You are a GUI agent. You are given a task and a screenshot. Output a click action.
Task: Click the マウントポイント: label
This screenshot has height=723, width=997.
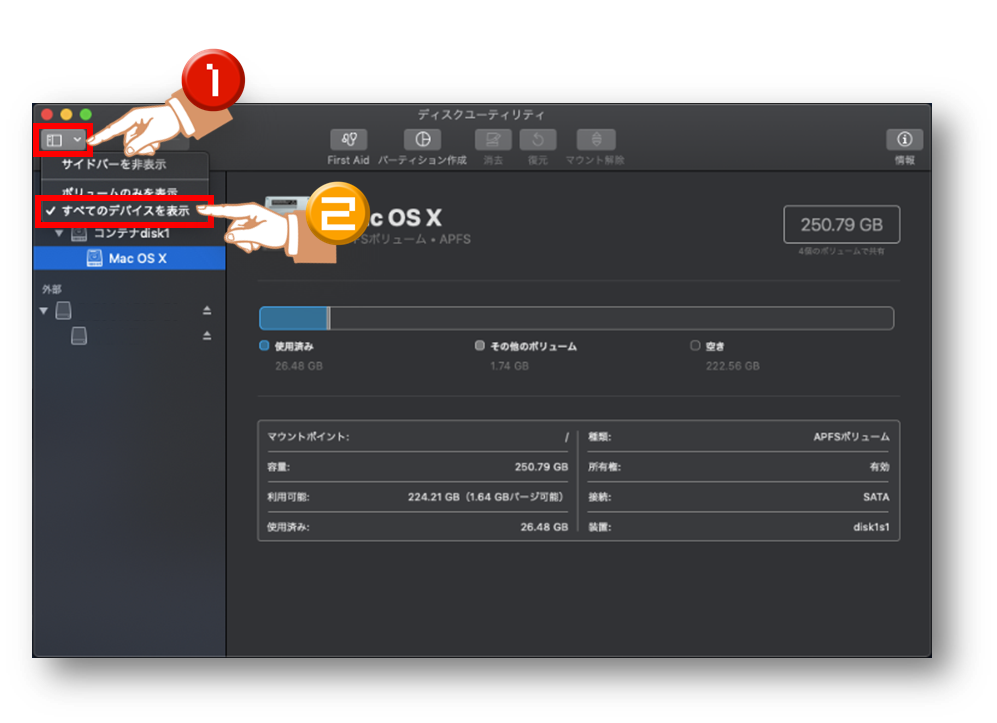[308, 437]
